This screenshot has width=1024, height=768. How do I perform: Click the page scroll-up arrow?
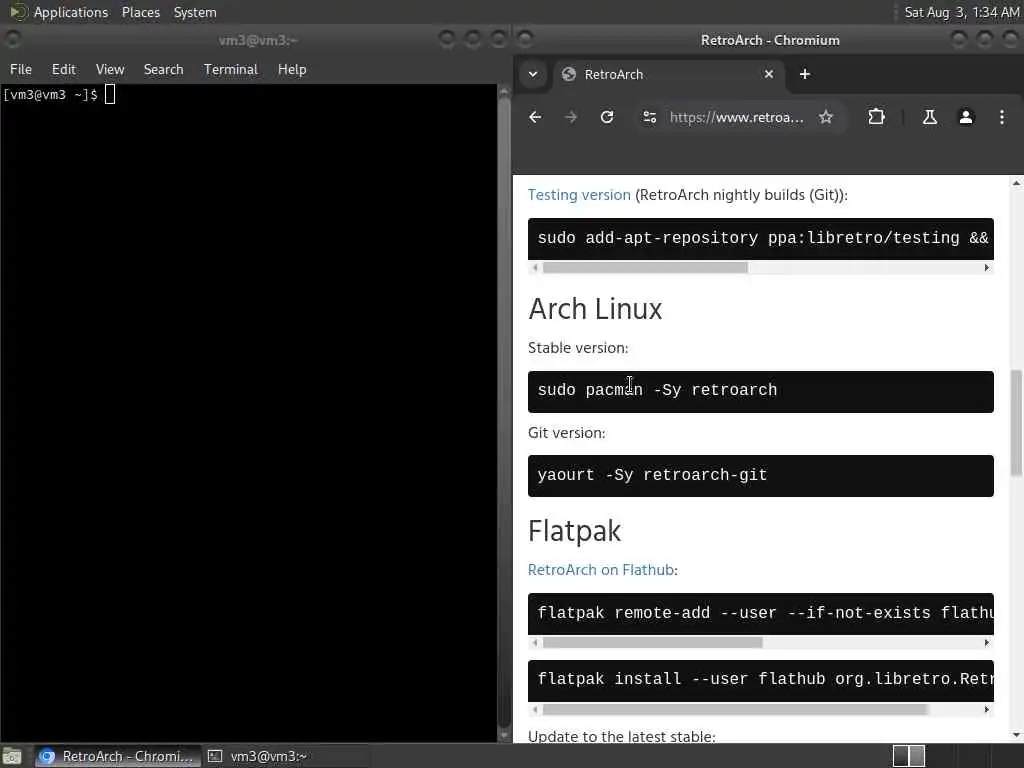point(1016,184)
